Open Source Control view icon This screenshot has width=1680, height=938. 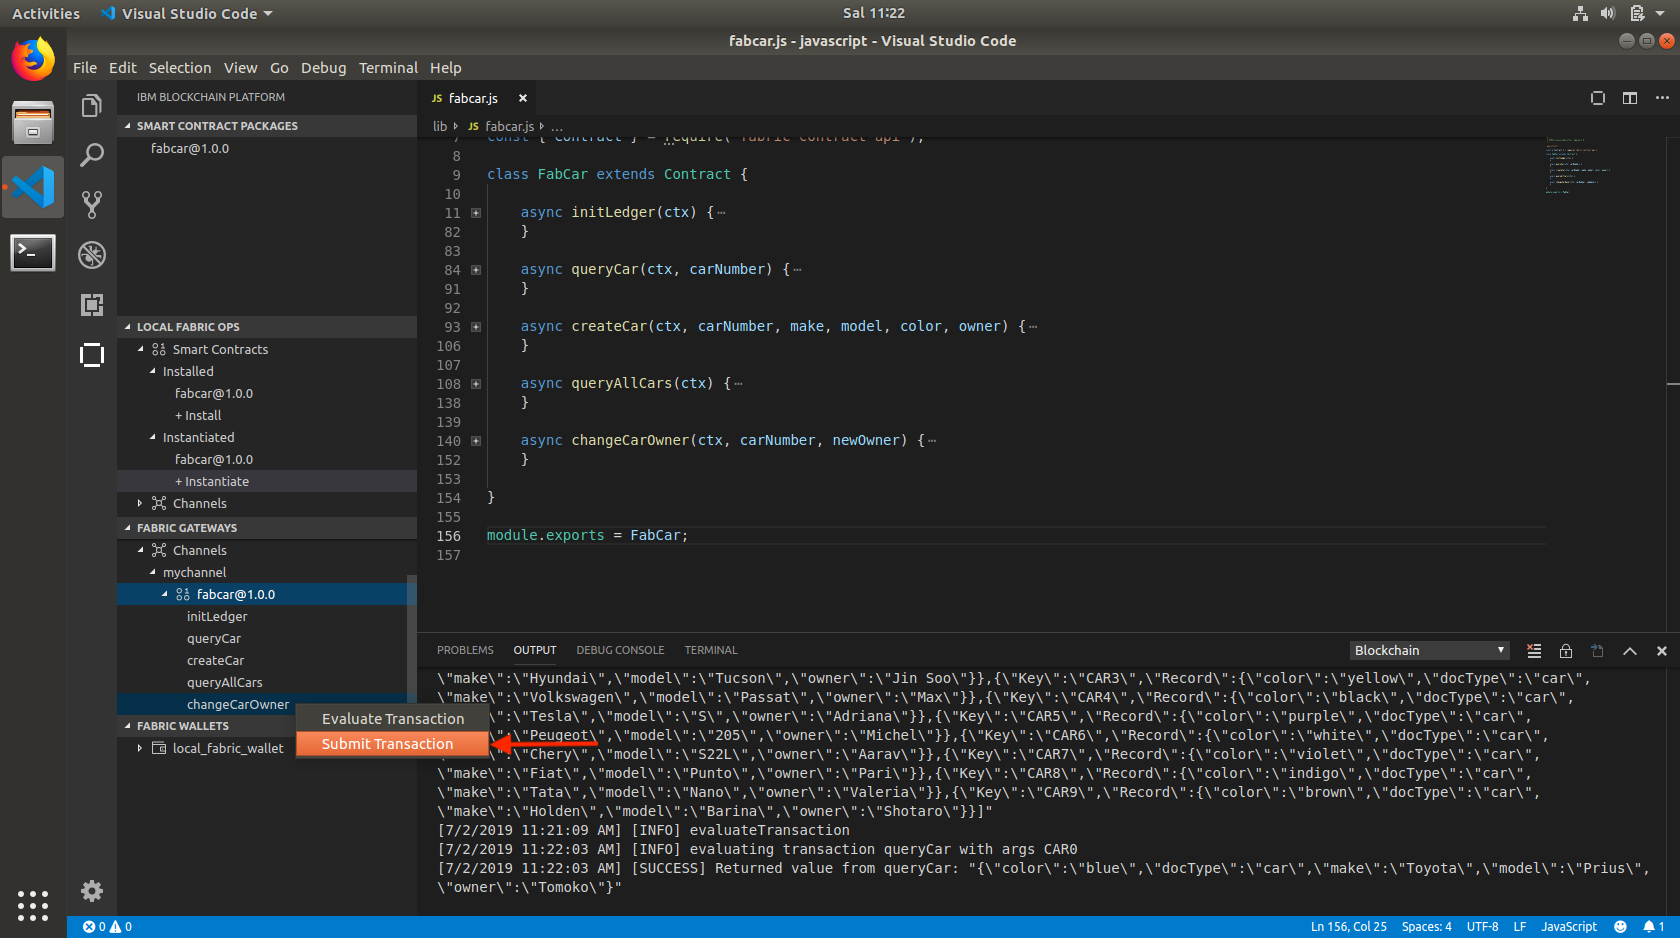point(91,204)
